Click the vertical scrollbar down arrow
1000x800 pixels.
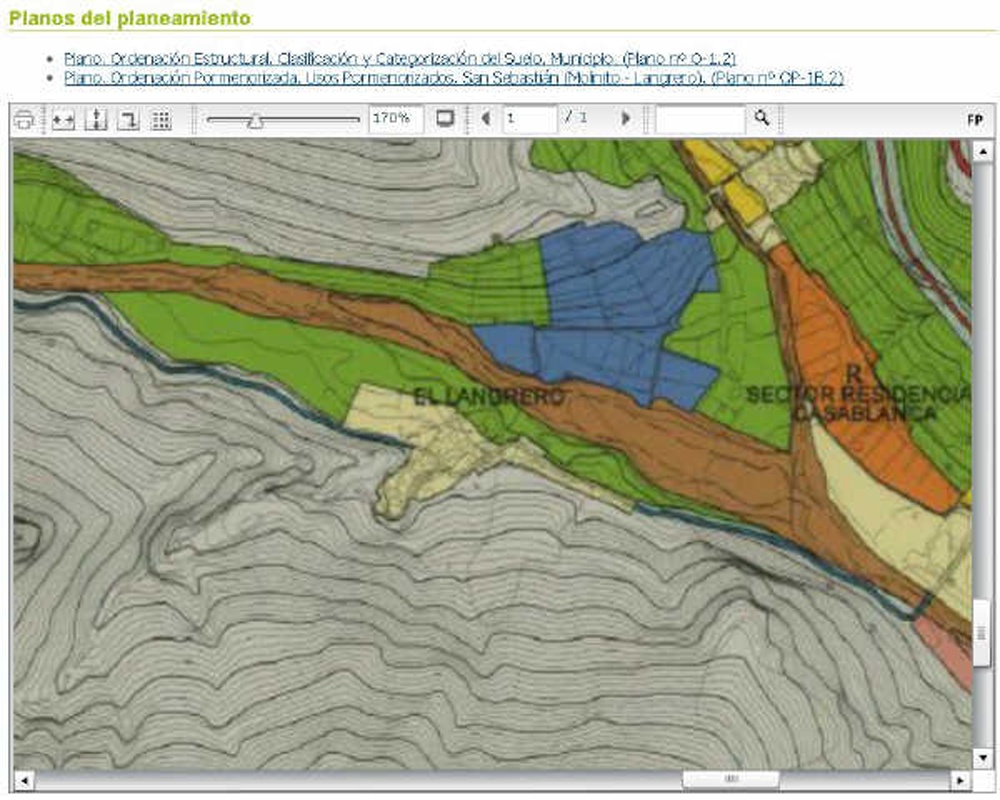pyautogui.click(x=981, y=757)
